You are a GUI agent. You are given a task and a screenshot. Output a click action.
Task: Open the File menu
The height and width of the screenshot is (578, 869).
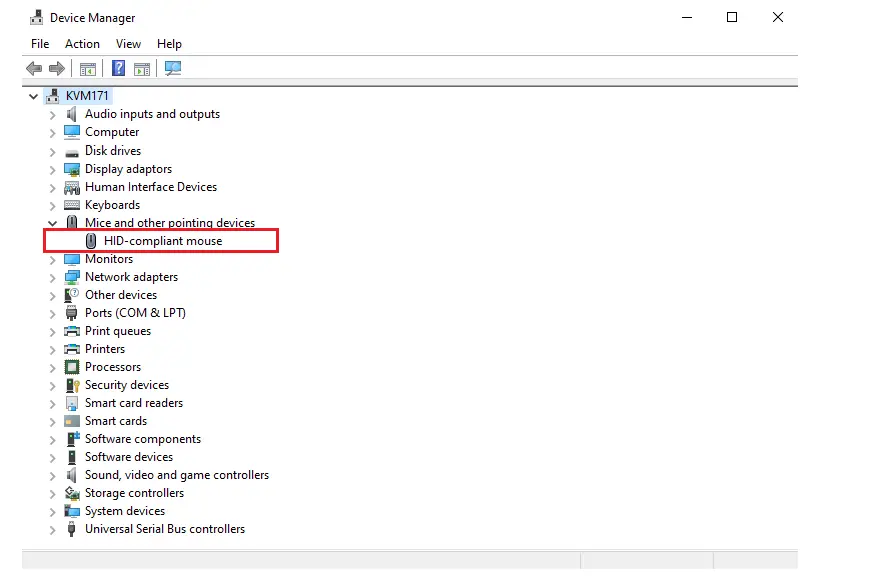(39, 44)
